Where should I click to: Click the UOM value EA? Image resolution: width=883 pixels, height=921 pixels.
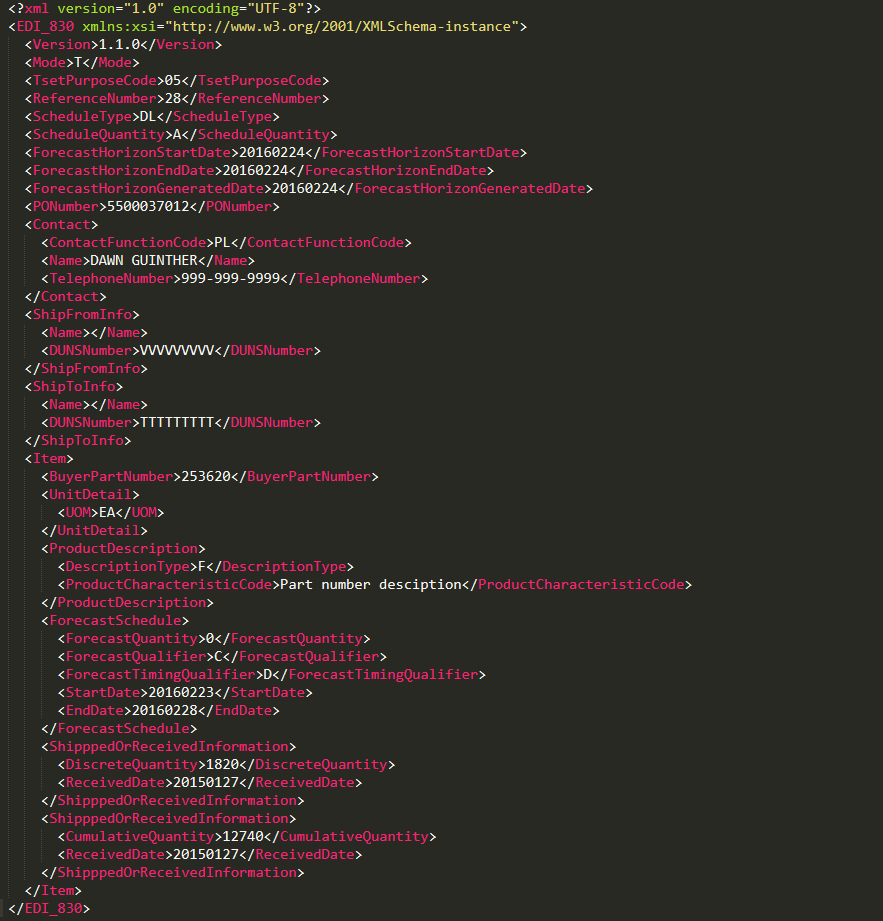click(107, 512)
